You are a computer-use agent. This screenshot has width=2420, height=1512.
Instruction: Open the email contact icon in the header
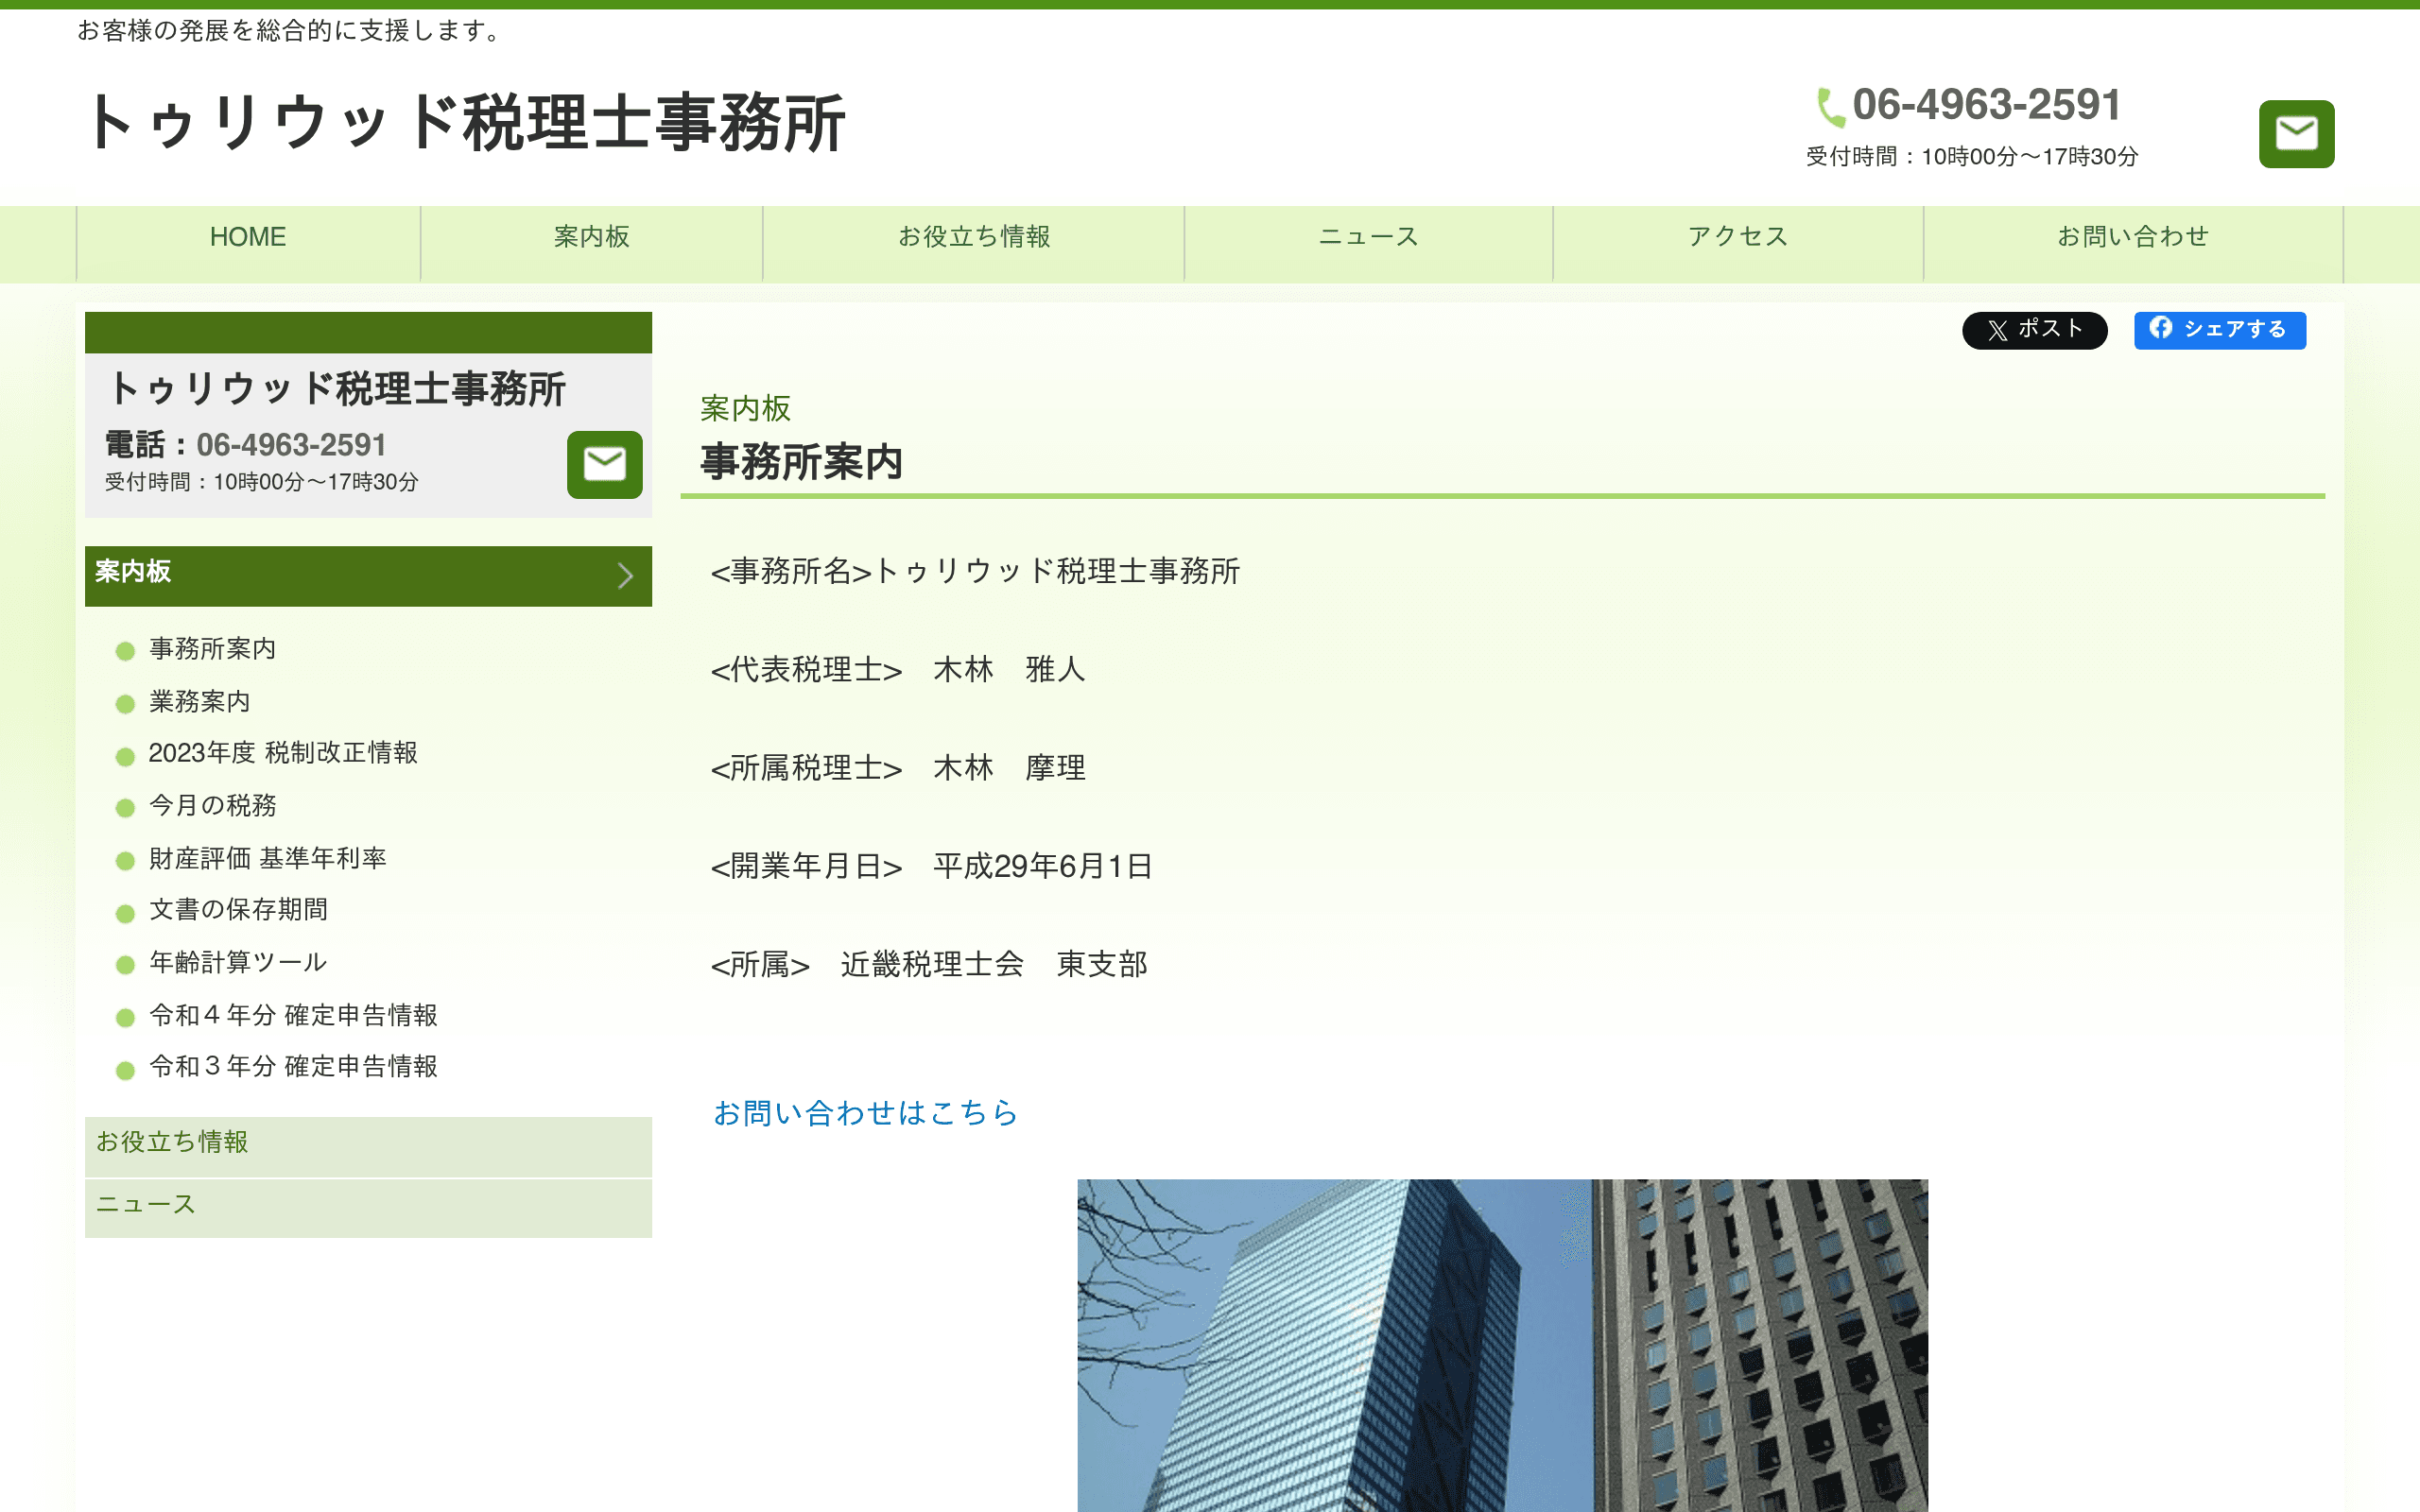[x=2295, y=133]
